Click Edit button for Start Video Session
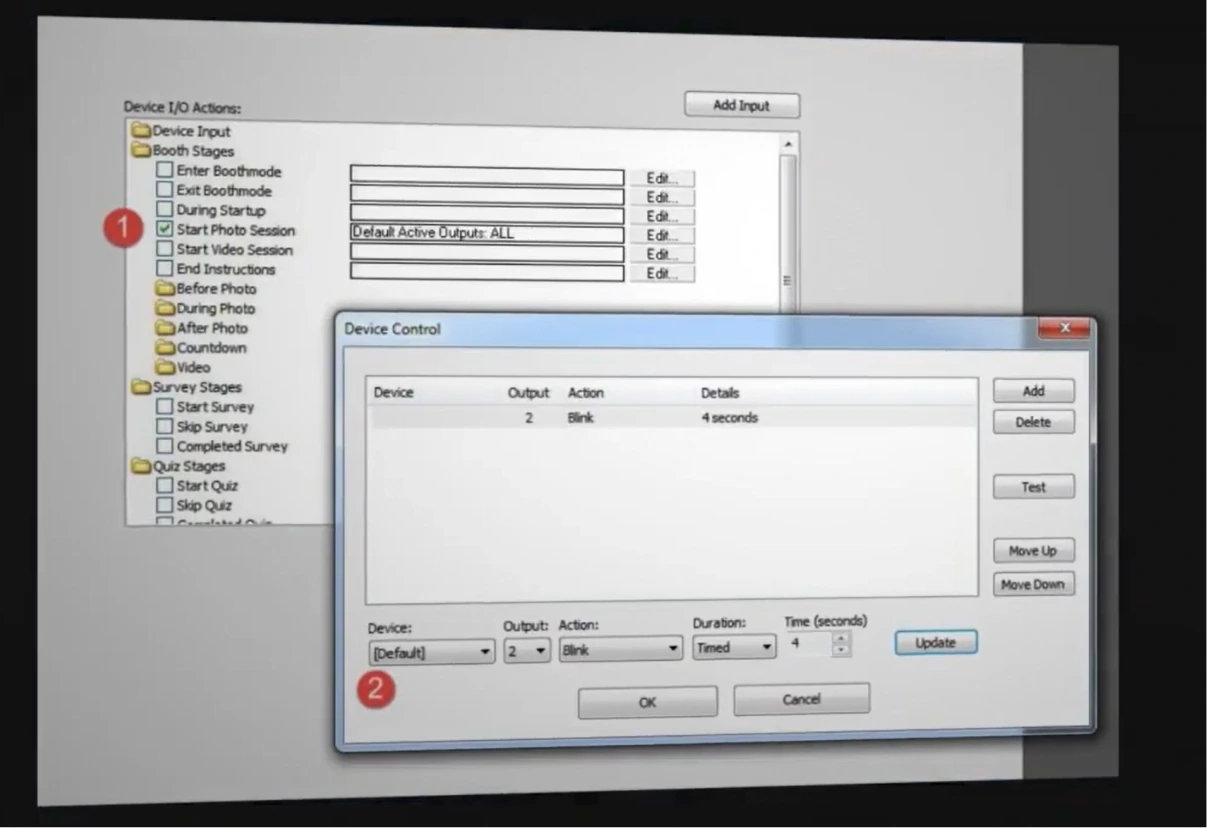Viewport: 1207px width, 828px height. (x=662, y=254)
